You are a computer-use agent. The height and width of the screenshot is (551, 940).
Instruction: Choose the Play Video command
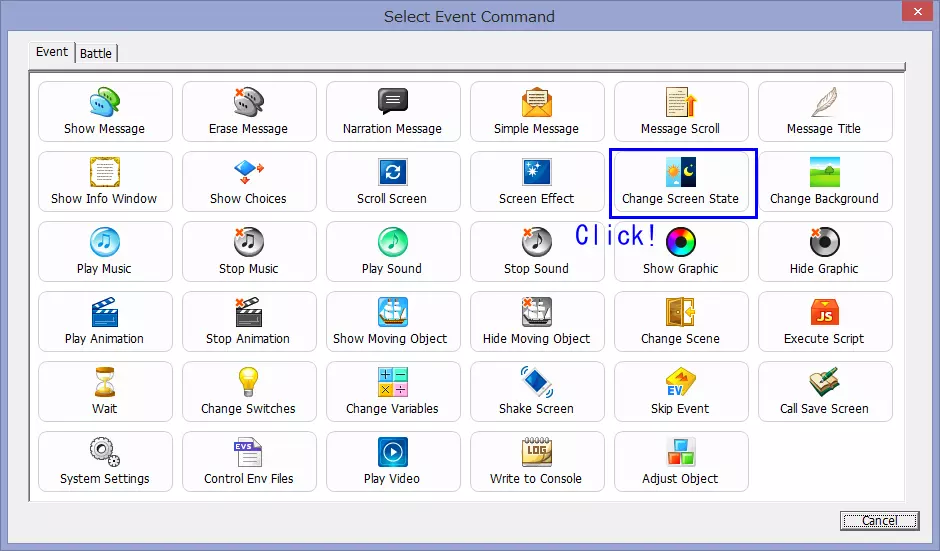393,462
